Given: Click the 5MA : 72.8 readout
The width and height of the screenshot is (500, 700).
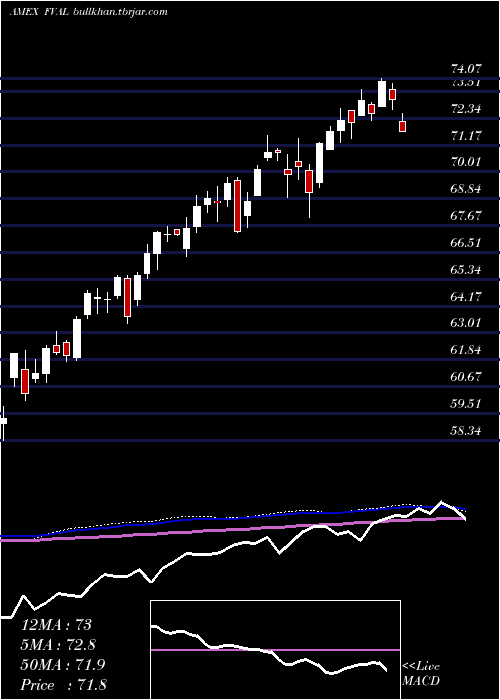Looking at the screenshot, I should (58, 645).
